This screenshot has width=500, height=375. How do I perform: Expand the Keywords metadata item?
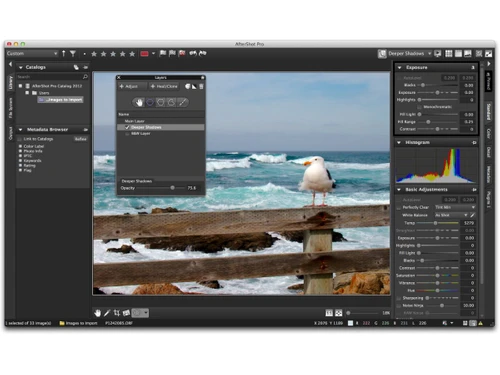coord(20,161)
